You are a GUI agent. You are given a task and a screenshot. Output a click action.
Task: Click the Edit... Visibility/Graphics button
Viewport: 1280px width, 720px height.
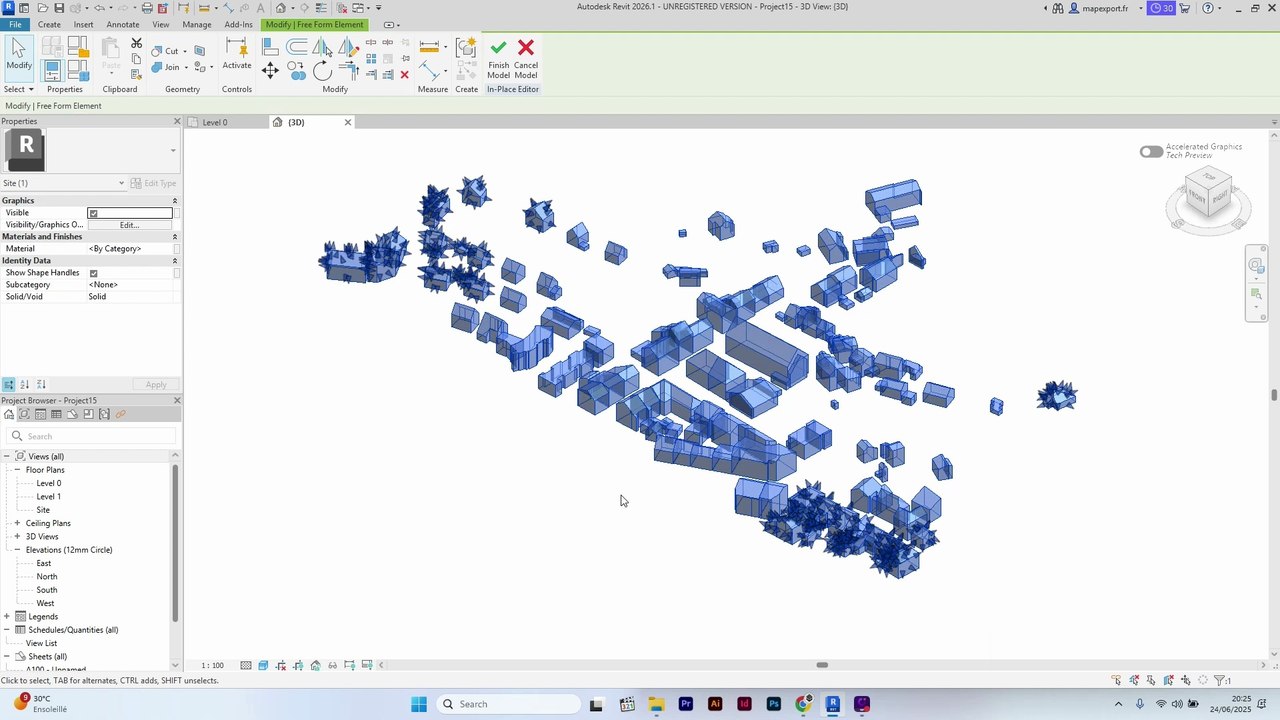[x=129, y=225]
